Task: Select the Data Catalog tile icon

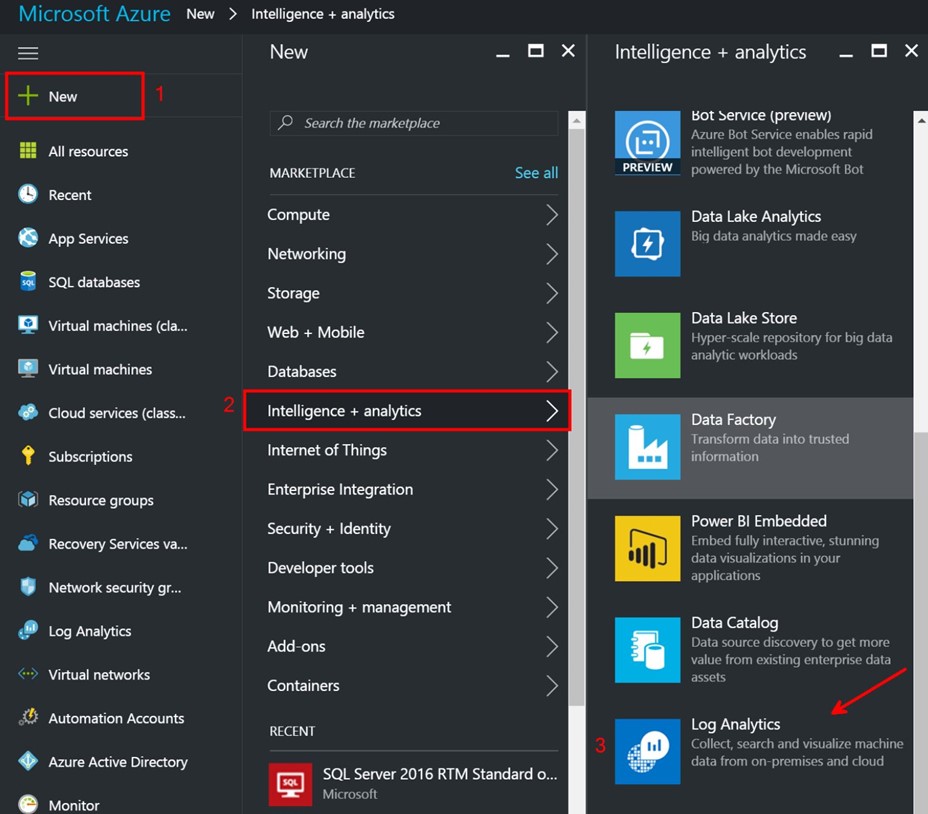Action: click(647, 650)
